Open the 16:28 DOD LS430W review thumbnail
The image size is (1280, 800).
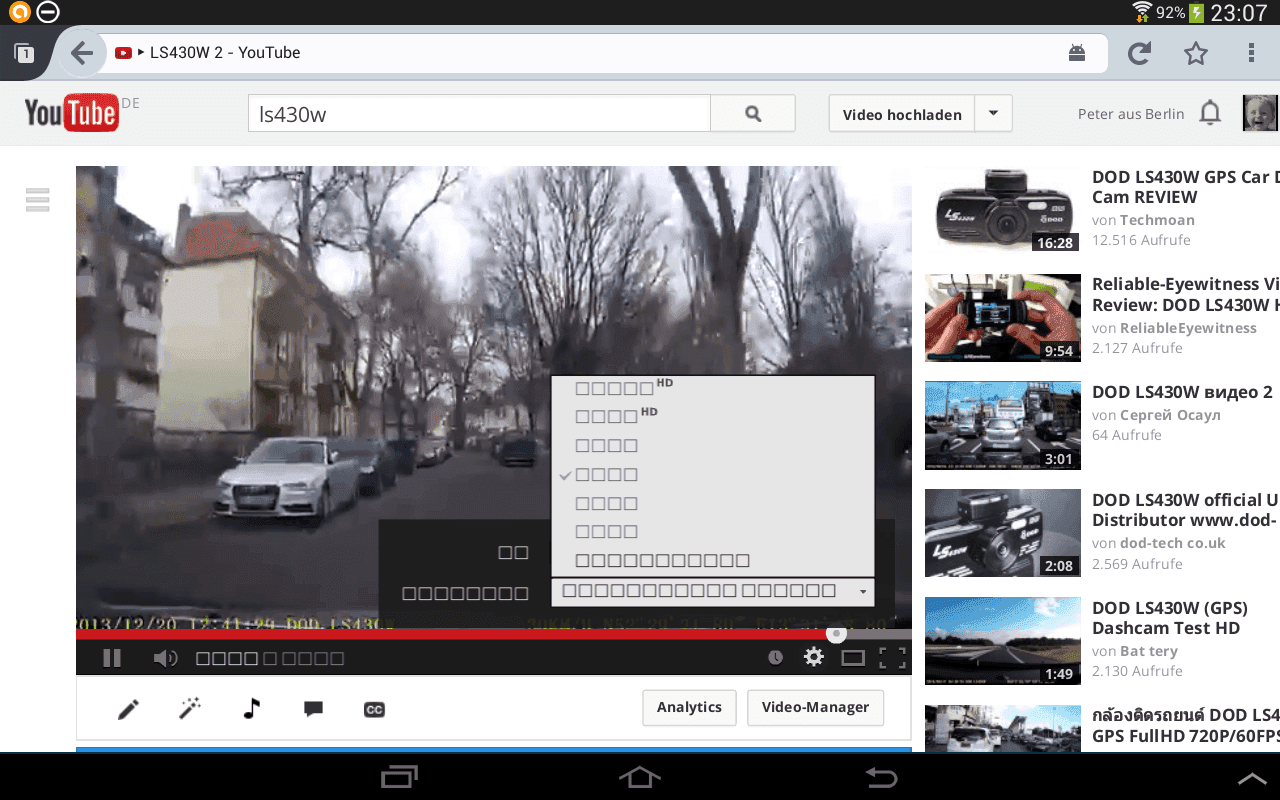[1003, 209]
